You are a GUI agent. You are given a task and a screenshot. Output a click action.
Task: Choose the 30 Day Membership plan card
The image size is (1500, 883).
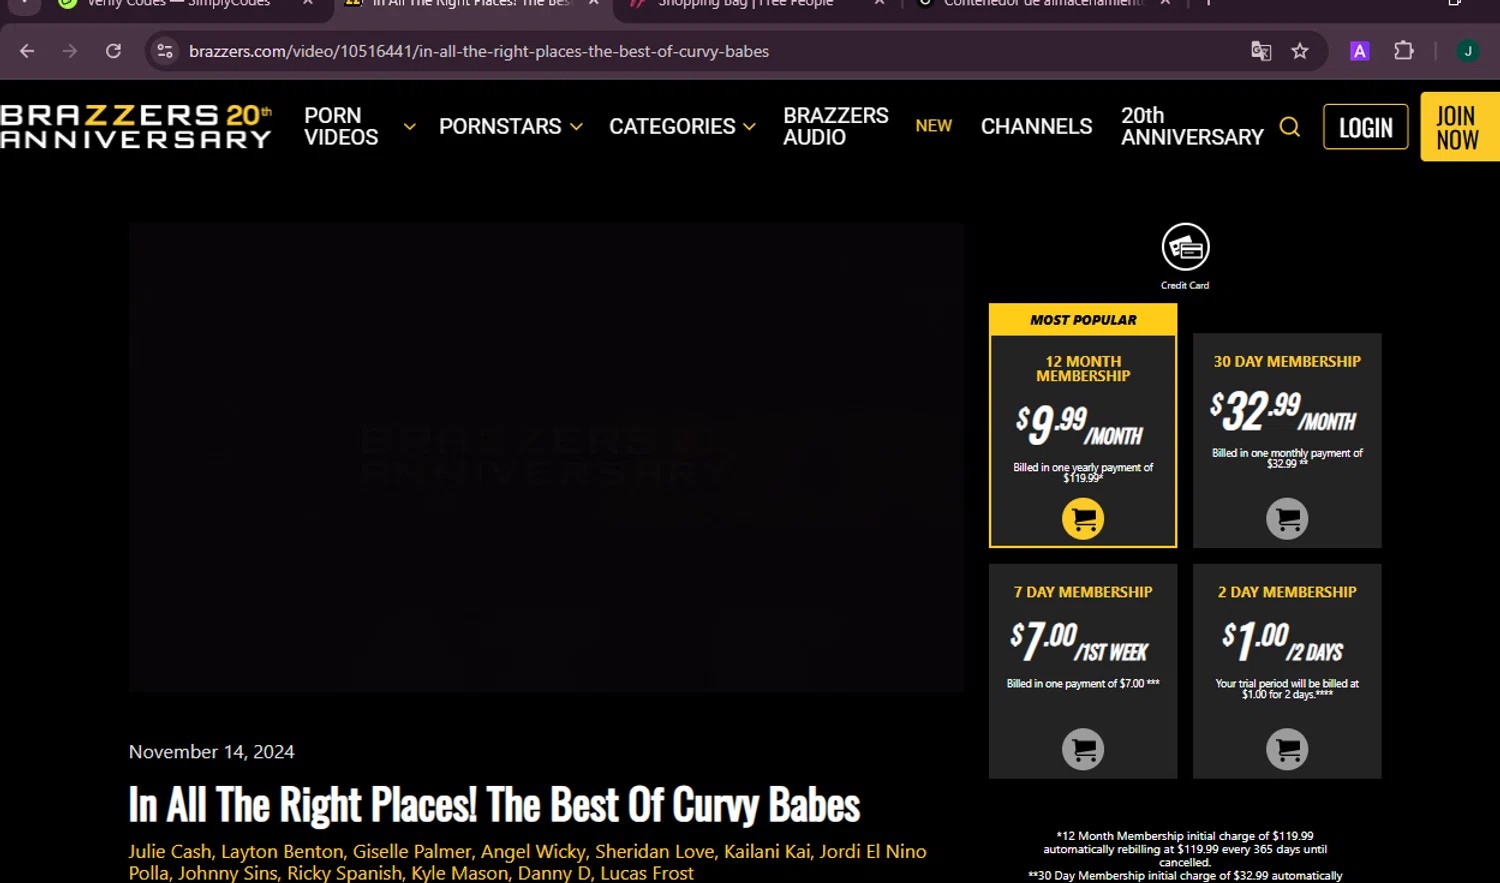1287,440
